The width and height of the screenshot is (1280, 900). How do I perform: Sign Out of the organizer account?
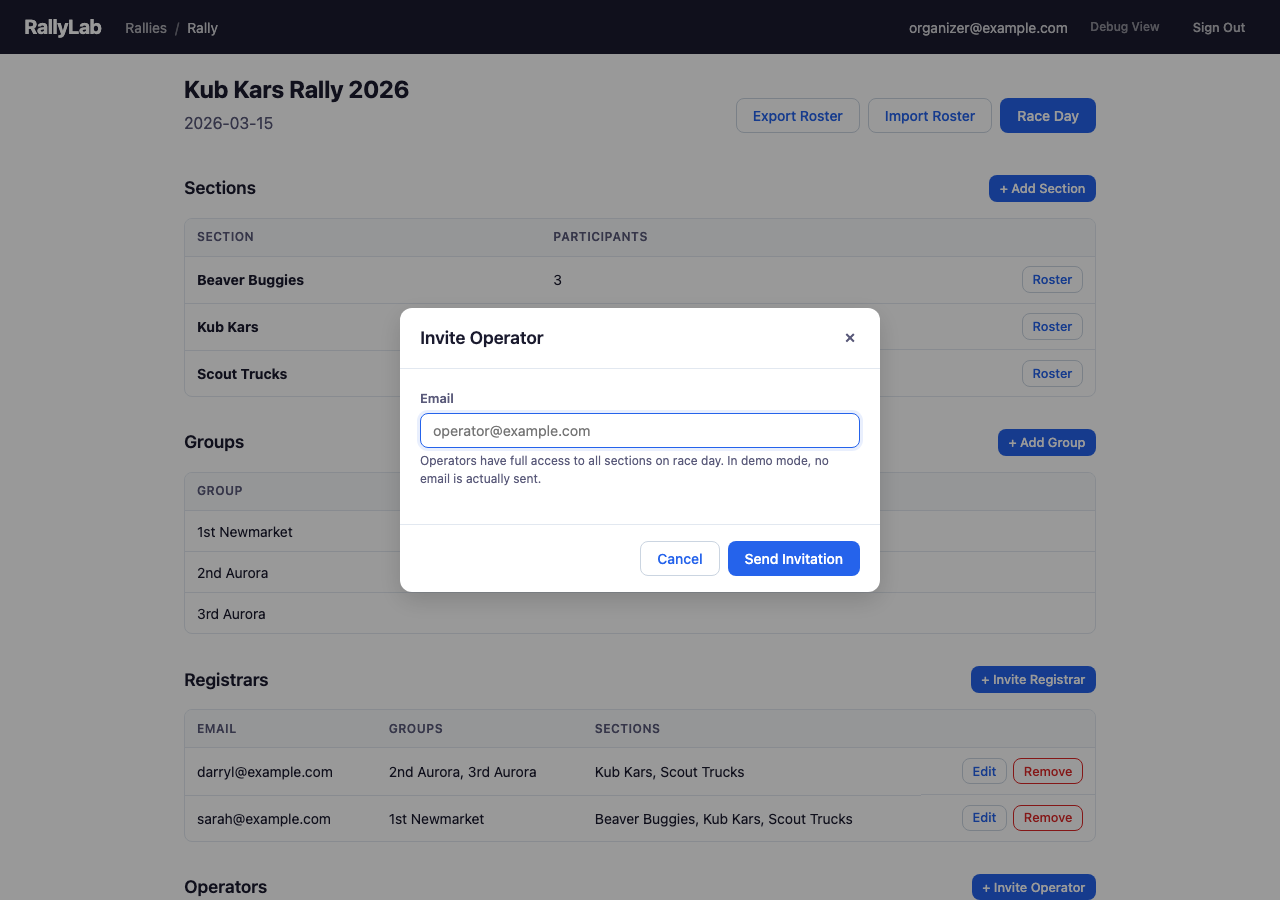tap(1218, 28)
